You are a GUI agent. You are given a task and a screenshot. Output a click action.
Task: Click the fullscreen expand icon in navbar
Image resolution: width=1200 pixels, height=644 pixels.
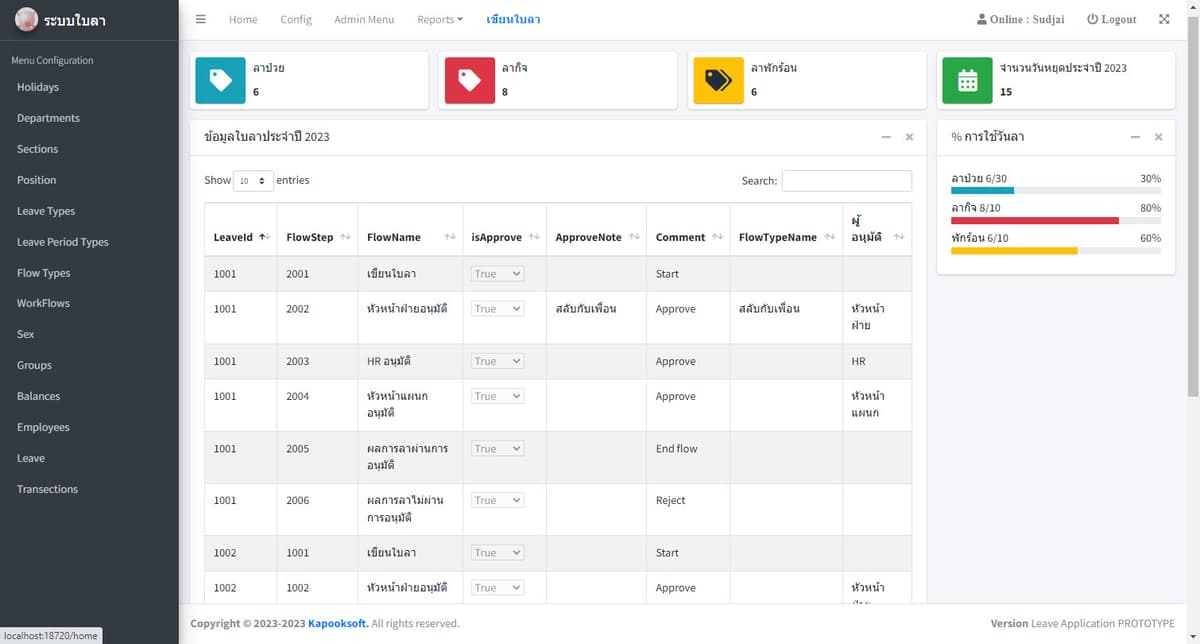[1164, 19]
